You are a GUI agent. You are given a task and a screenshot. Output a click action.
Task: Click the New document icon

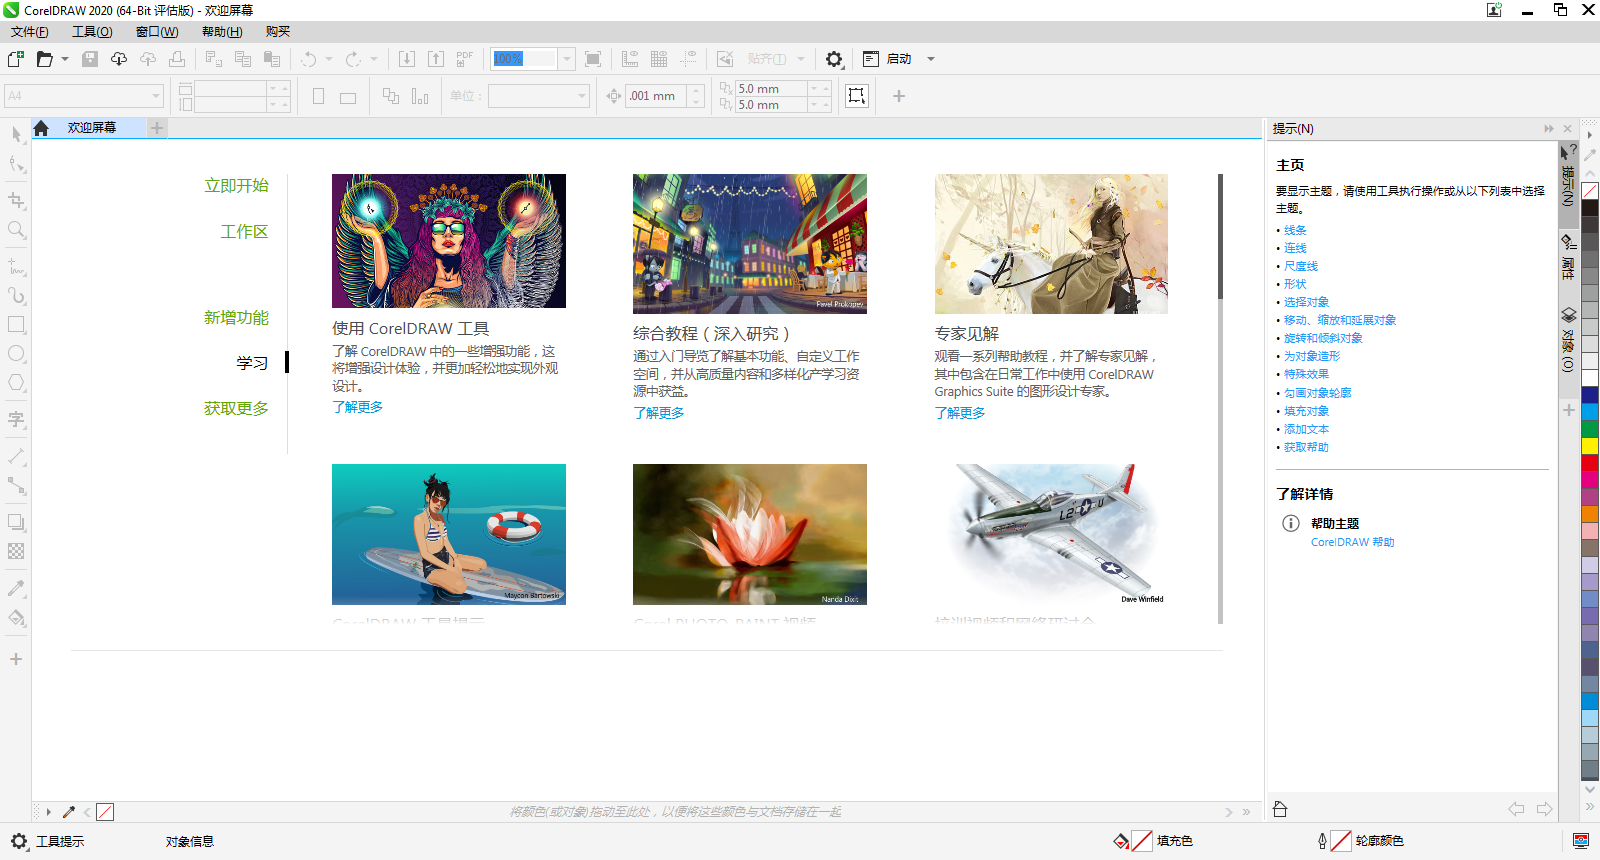click(x=16, y=59)
